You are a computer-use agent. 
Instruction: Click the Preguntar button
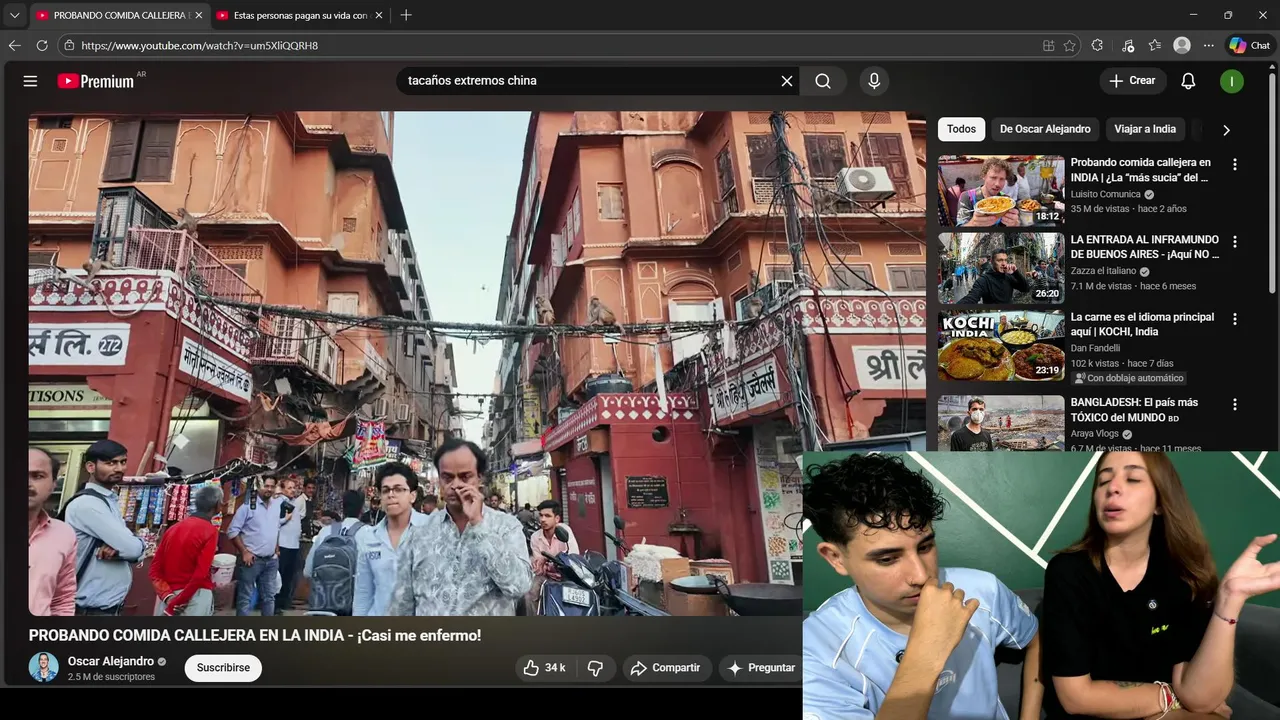click(x=761, y=668)
